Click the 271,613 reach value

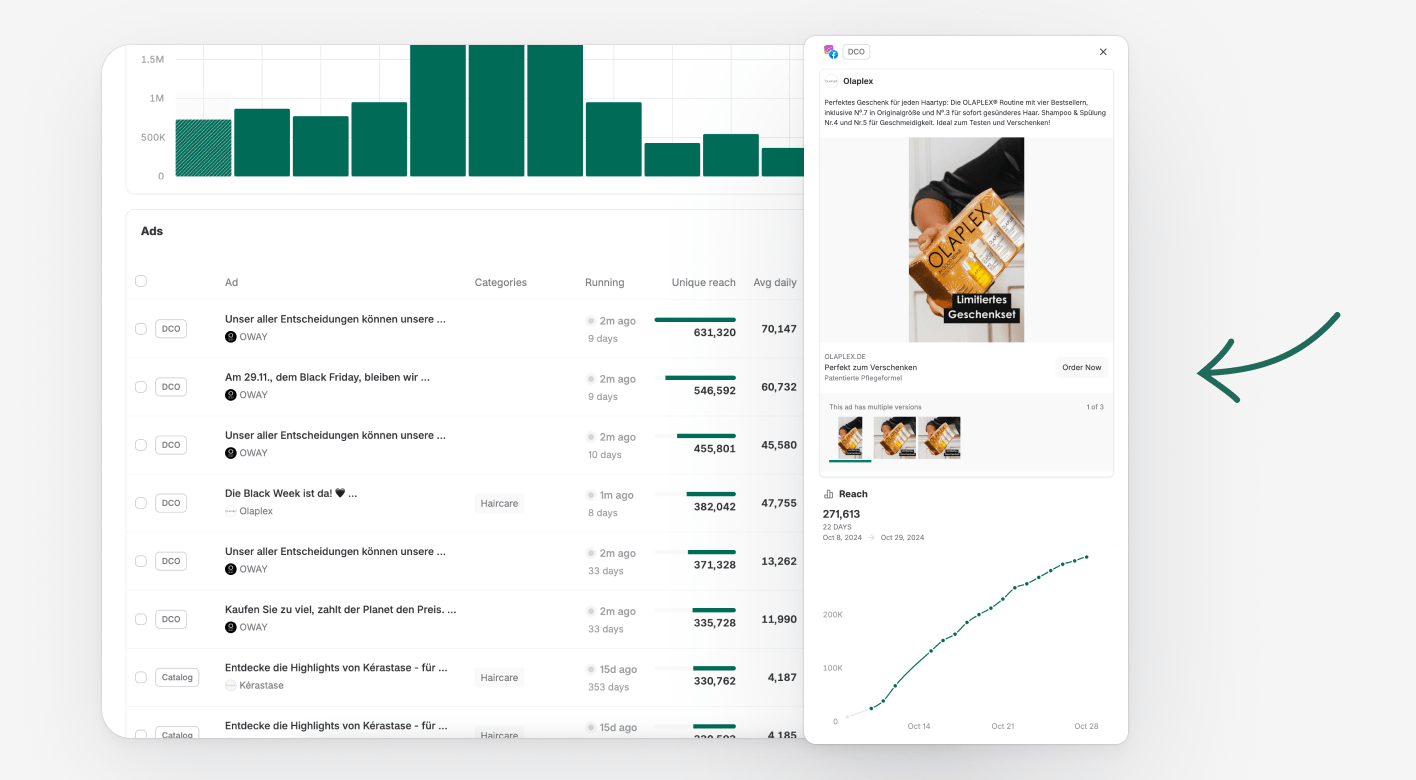tap(841, 514)
